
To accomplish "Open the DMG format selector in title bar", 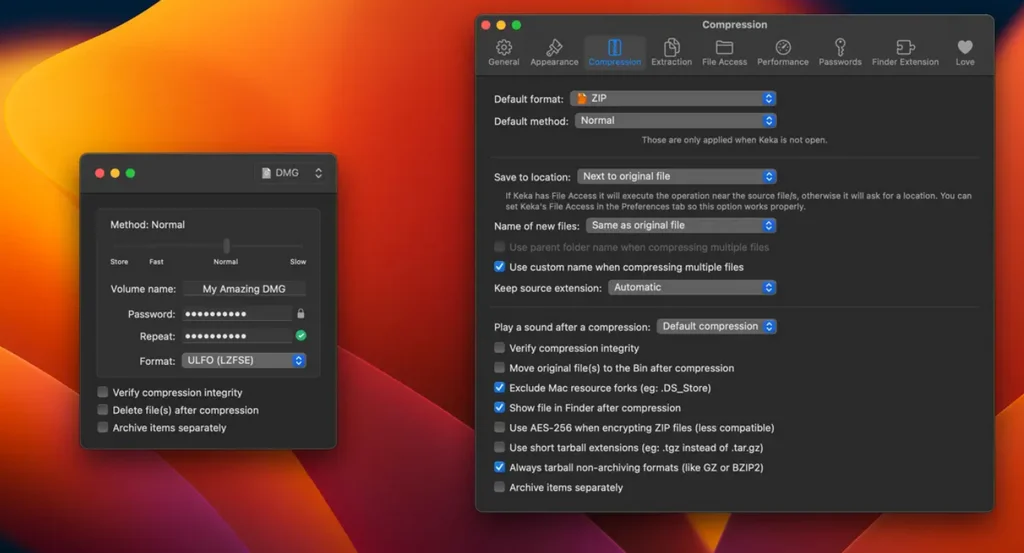I will tap(292, 173).
